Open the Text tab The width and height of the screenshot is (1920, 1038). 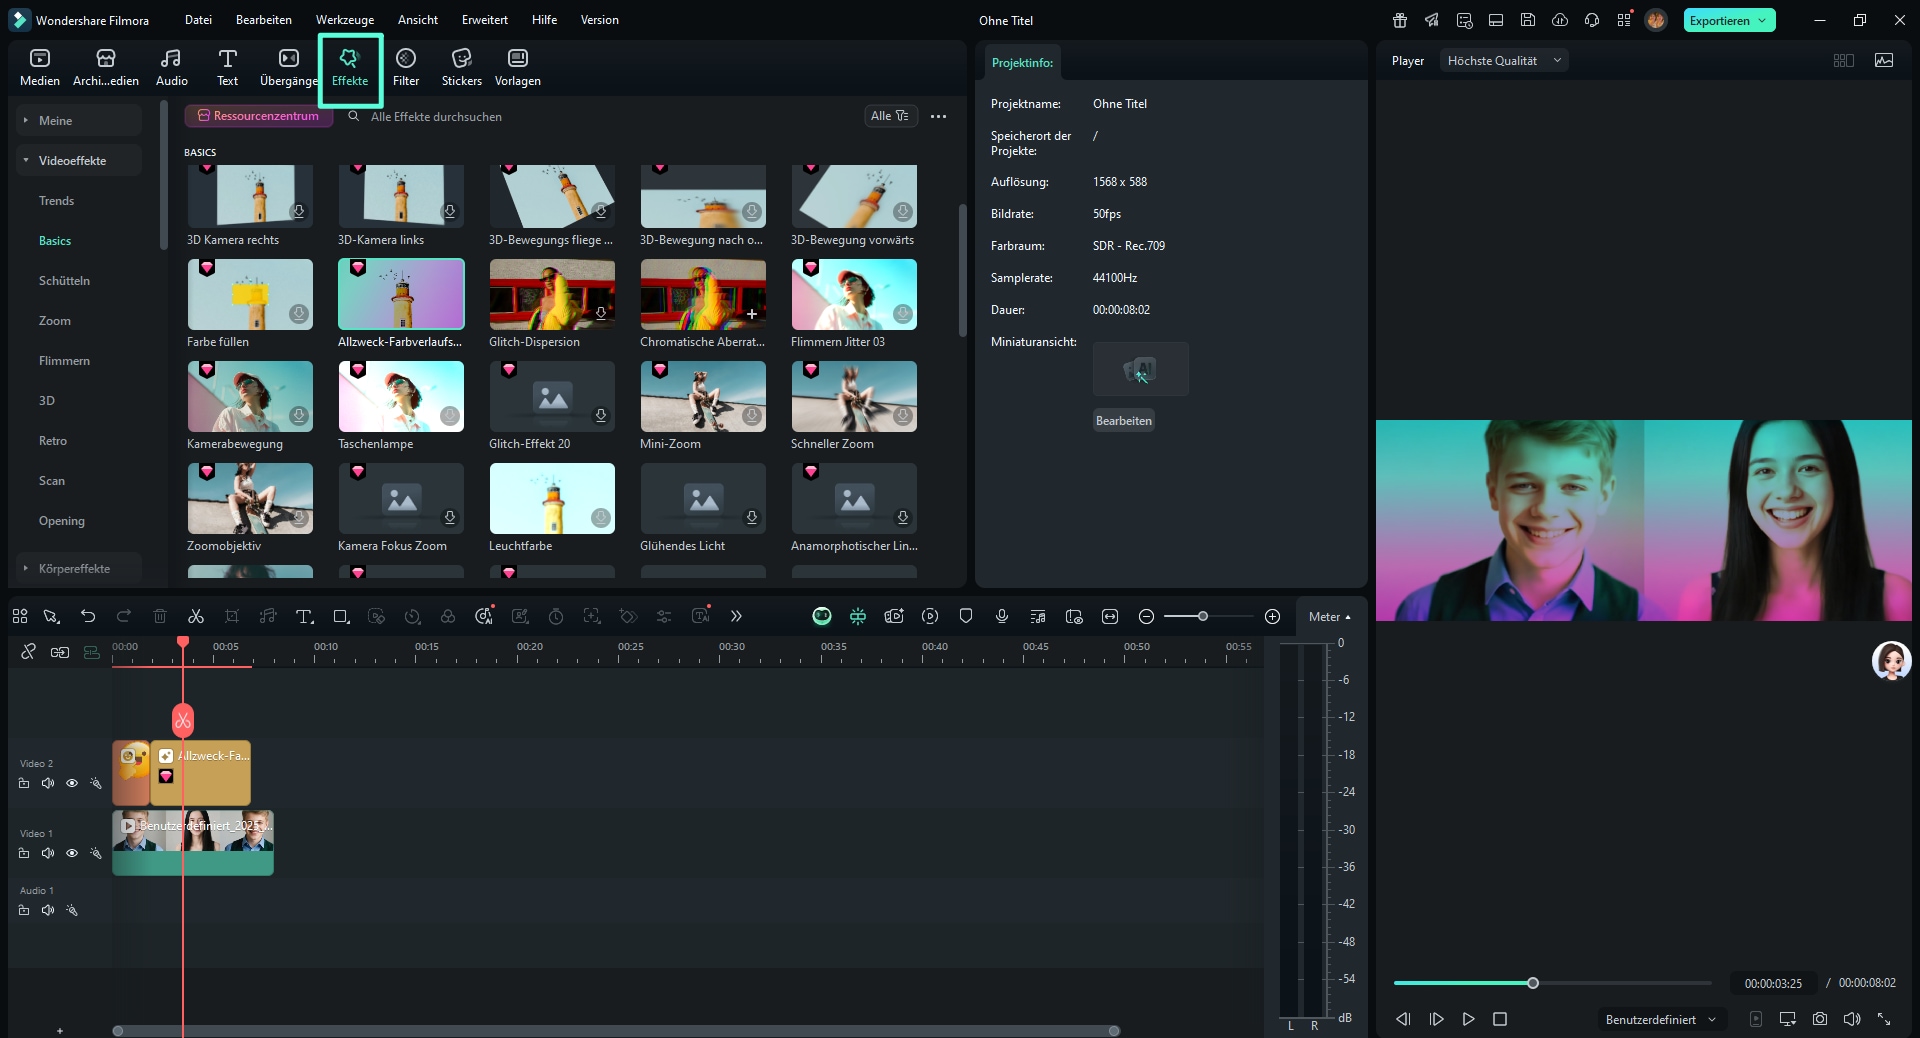228,67
